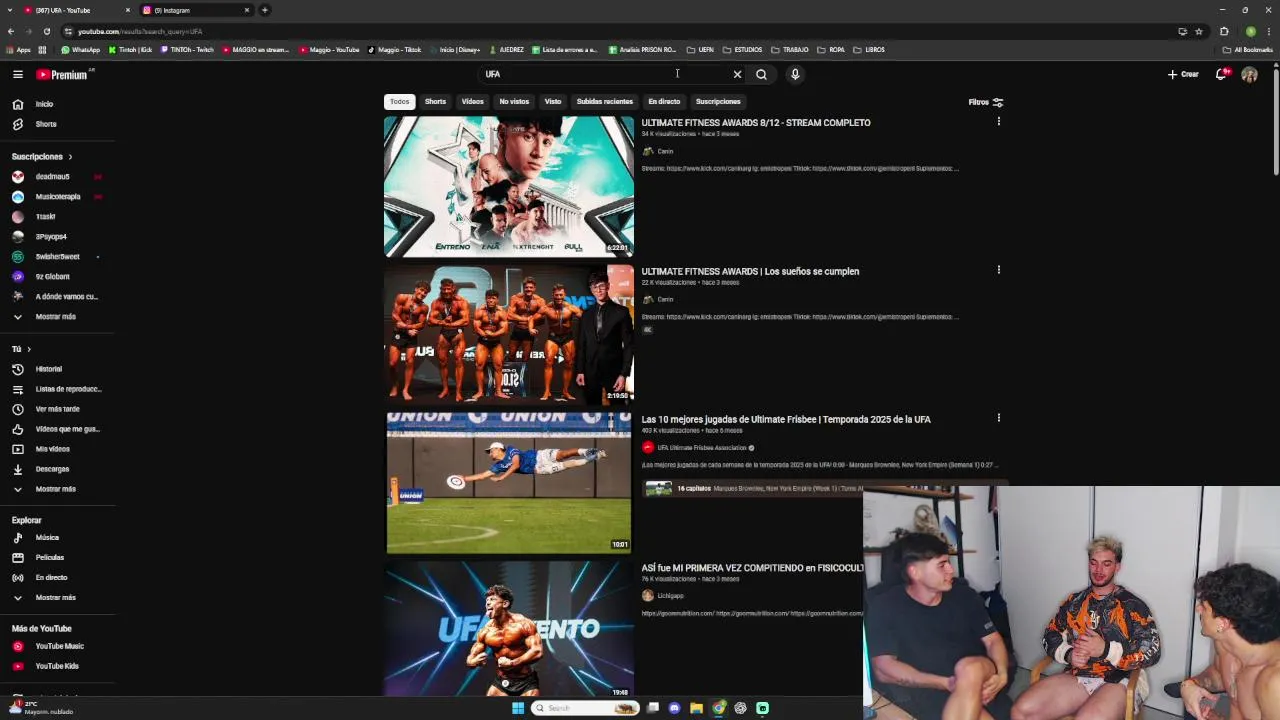Bookmark this page with star icon
Viewport: 1280px width, 720px height.
click(1199, 31)
